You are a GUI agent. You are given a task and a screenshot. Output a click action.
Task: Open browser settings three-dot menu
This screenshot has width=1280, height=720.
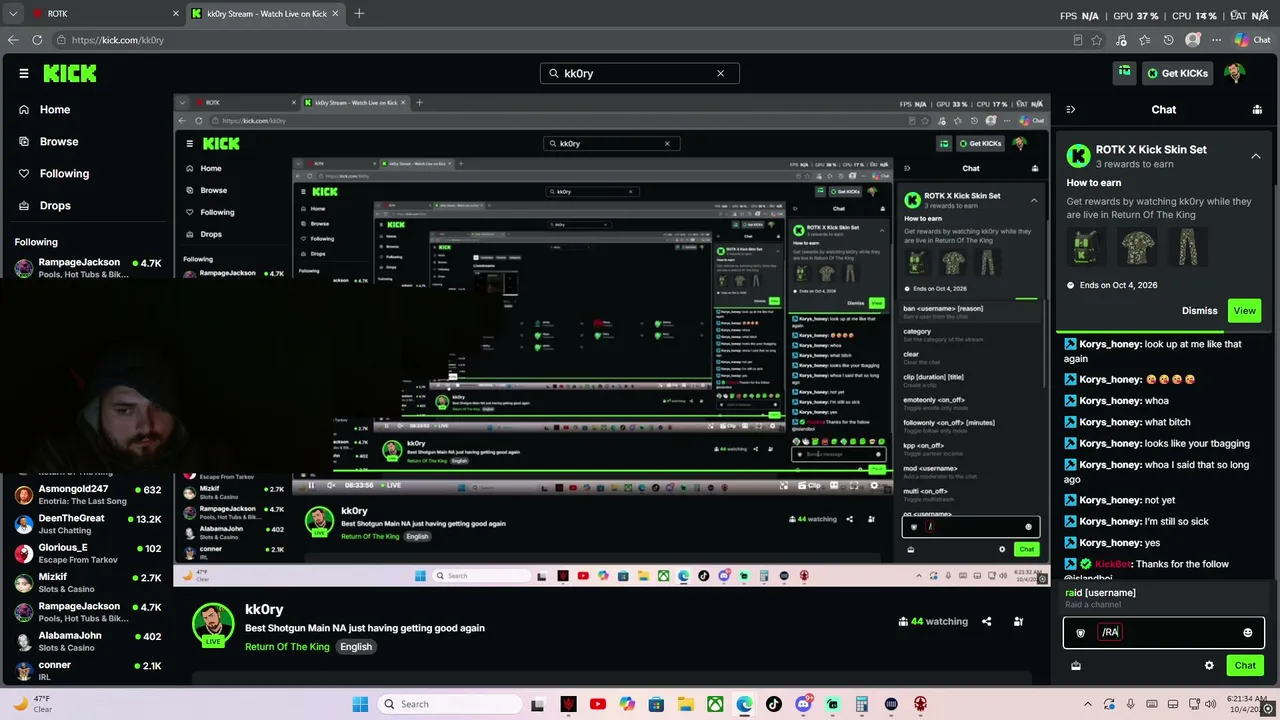pos(1216,40)
